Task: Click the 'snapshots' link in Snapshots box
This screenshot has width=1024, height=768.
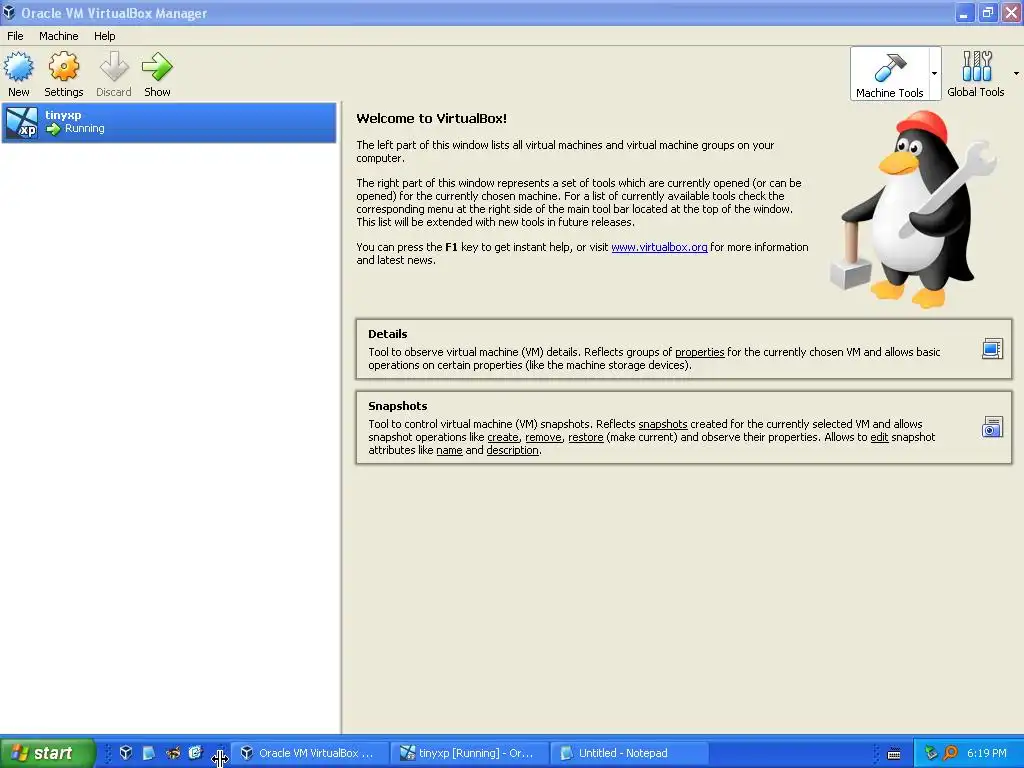Action: click(663, 424)
